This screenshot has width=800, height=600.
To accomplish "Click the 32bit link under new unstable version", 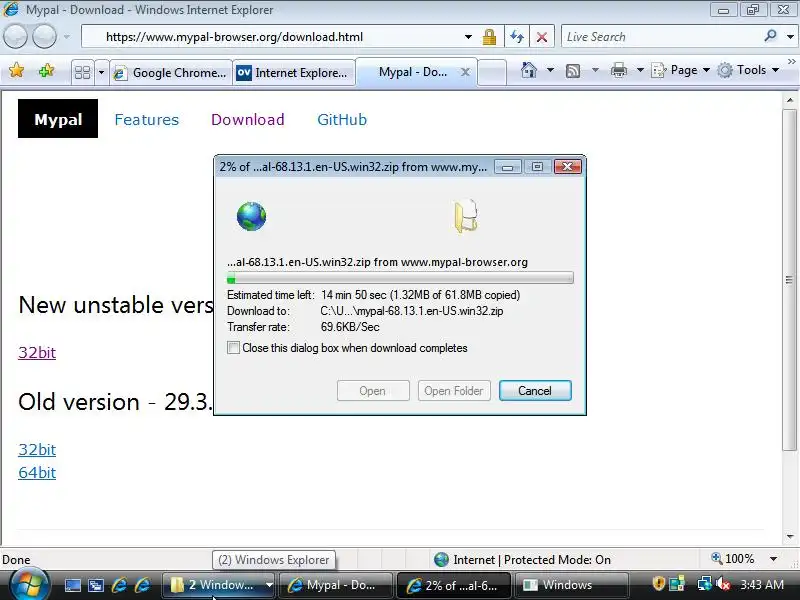I will (x=37, y=353).
